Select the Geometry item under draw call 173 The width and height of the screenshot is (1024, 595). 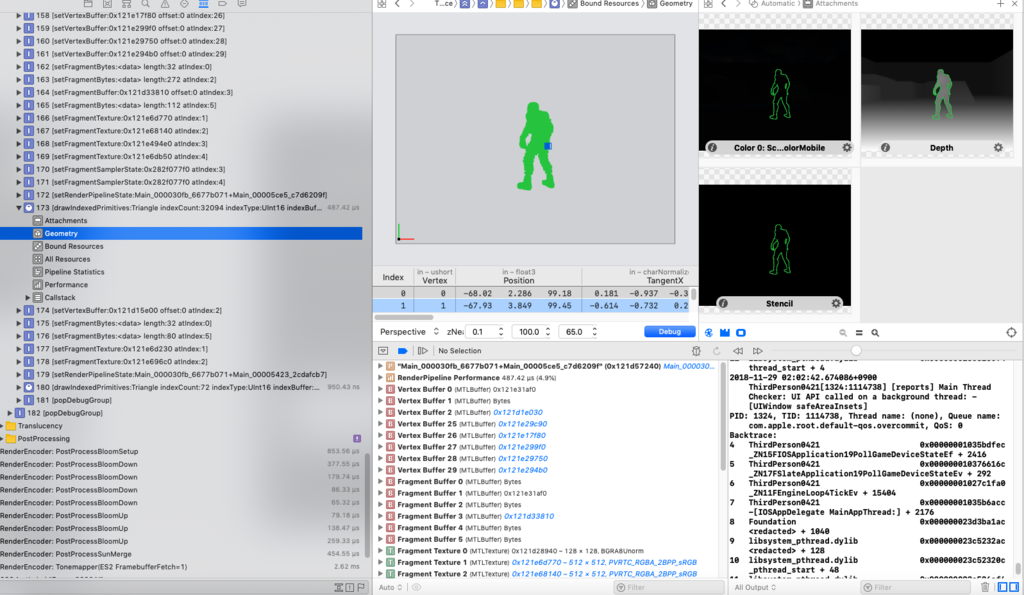181,233
